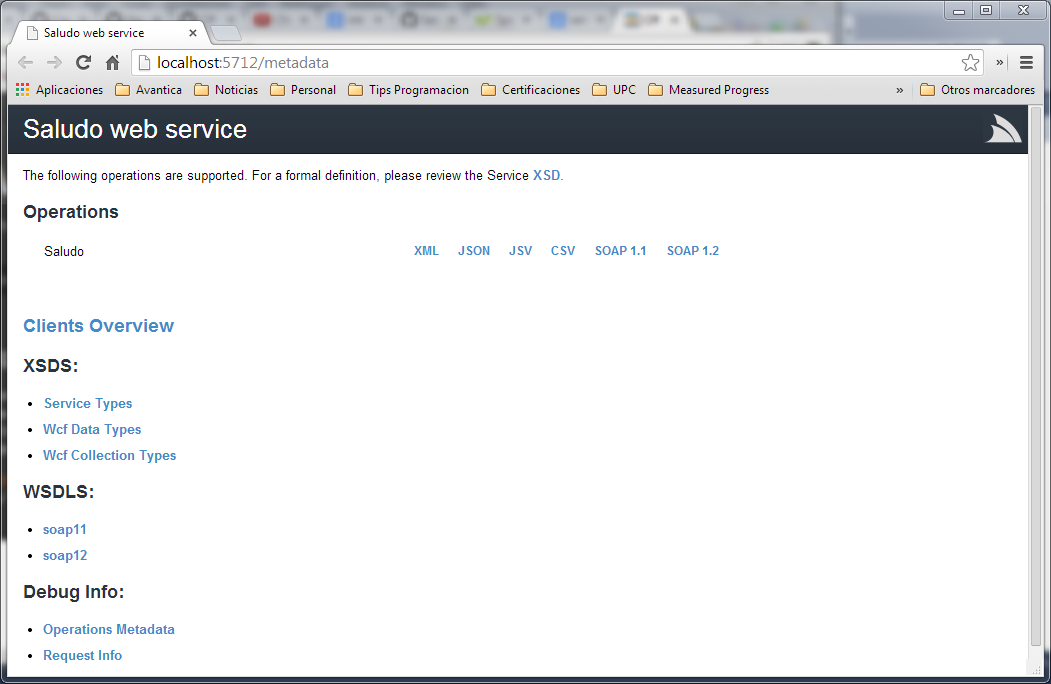Click the page icon in the address bar
The width and height of the screenshot is (1051, 684).
click(143, 62)
